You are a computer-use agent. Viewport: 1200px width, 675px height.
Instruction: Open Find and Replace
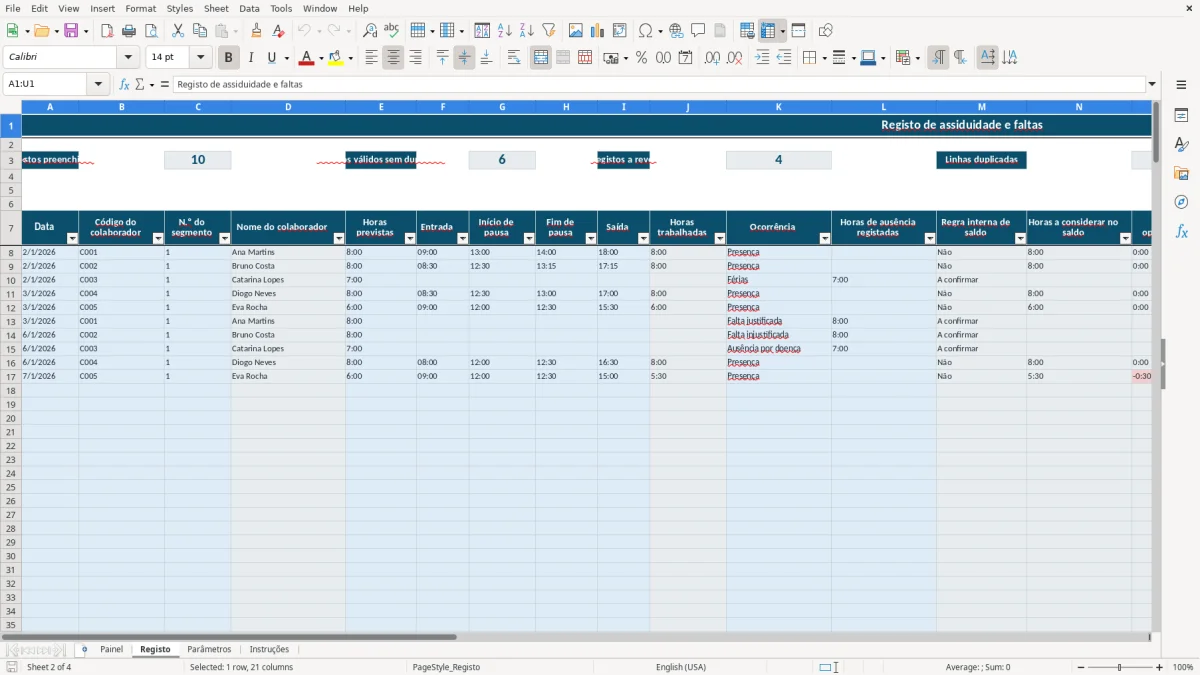point(370,31)
